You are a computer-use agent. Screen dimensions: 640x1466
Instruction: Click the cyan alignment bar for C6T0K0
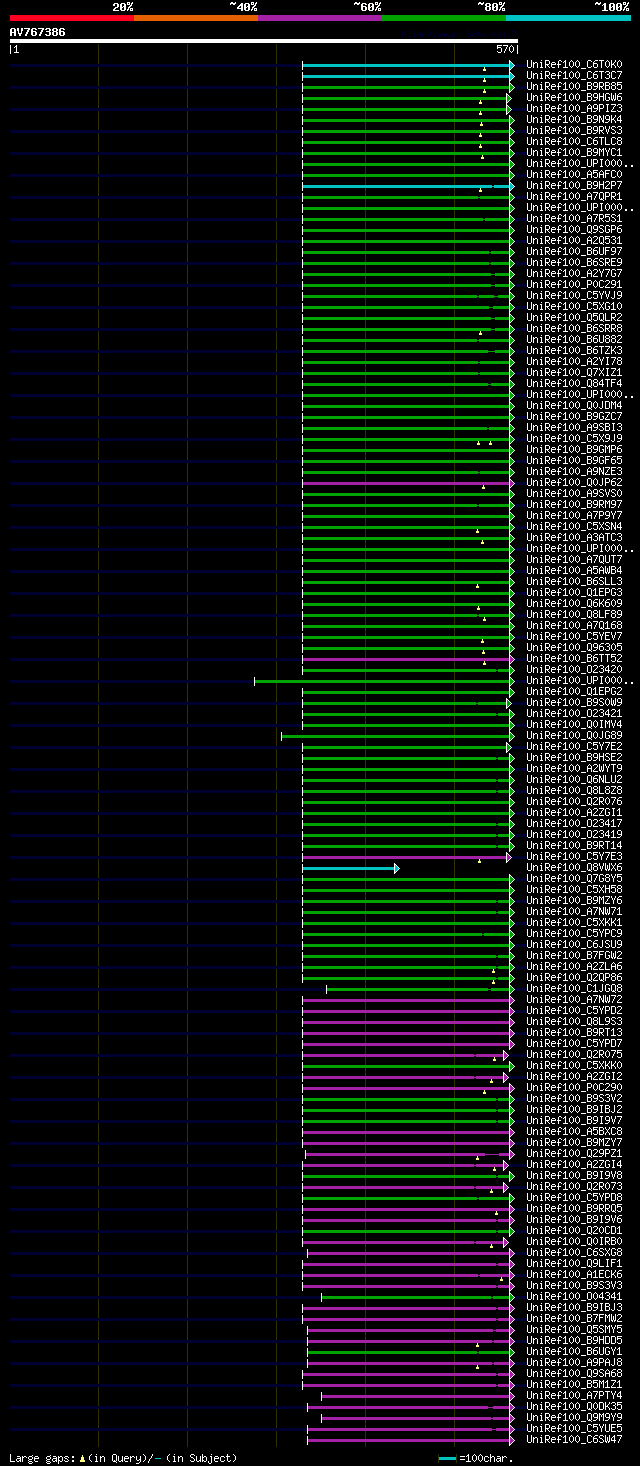point(406,65)
